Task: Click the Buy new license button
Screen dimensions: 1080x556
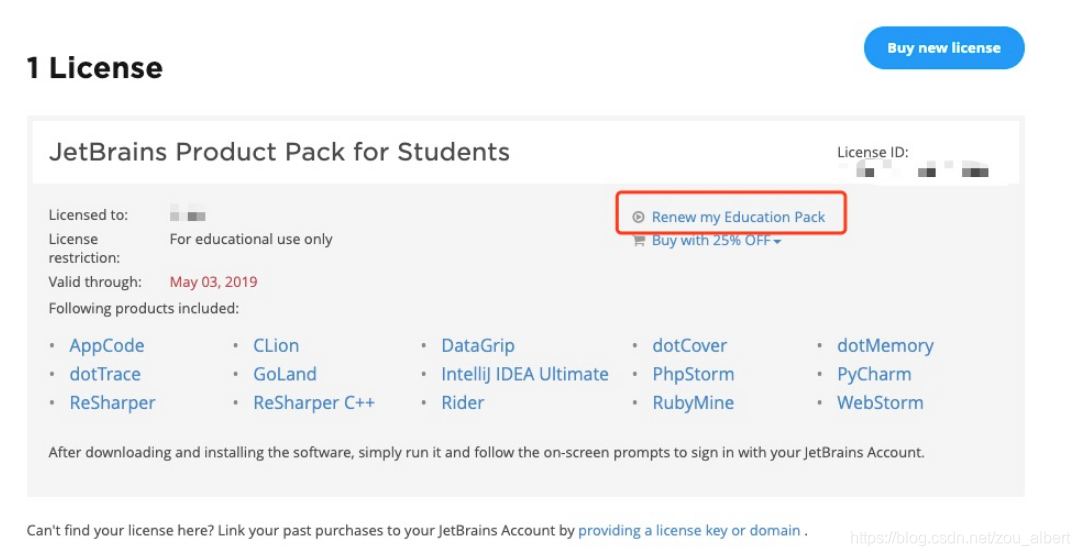Action: pyautogui.click(x=943, y=48)
